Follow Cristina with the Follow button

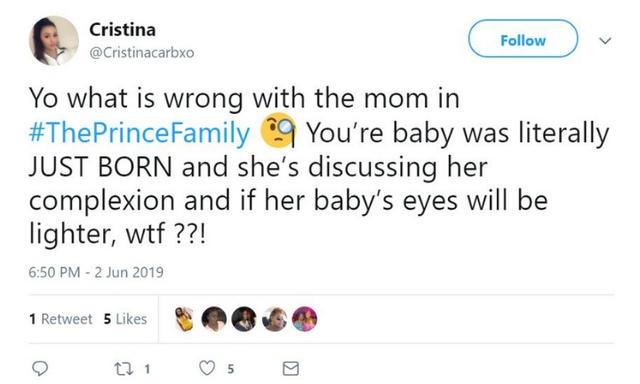[523, 39]
